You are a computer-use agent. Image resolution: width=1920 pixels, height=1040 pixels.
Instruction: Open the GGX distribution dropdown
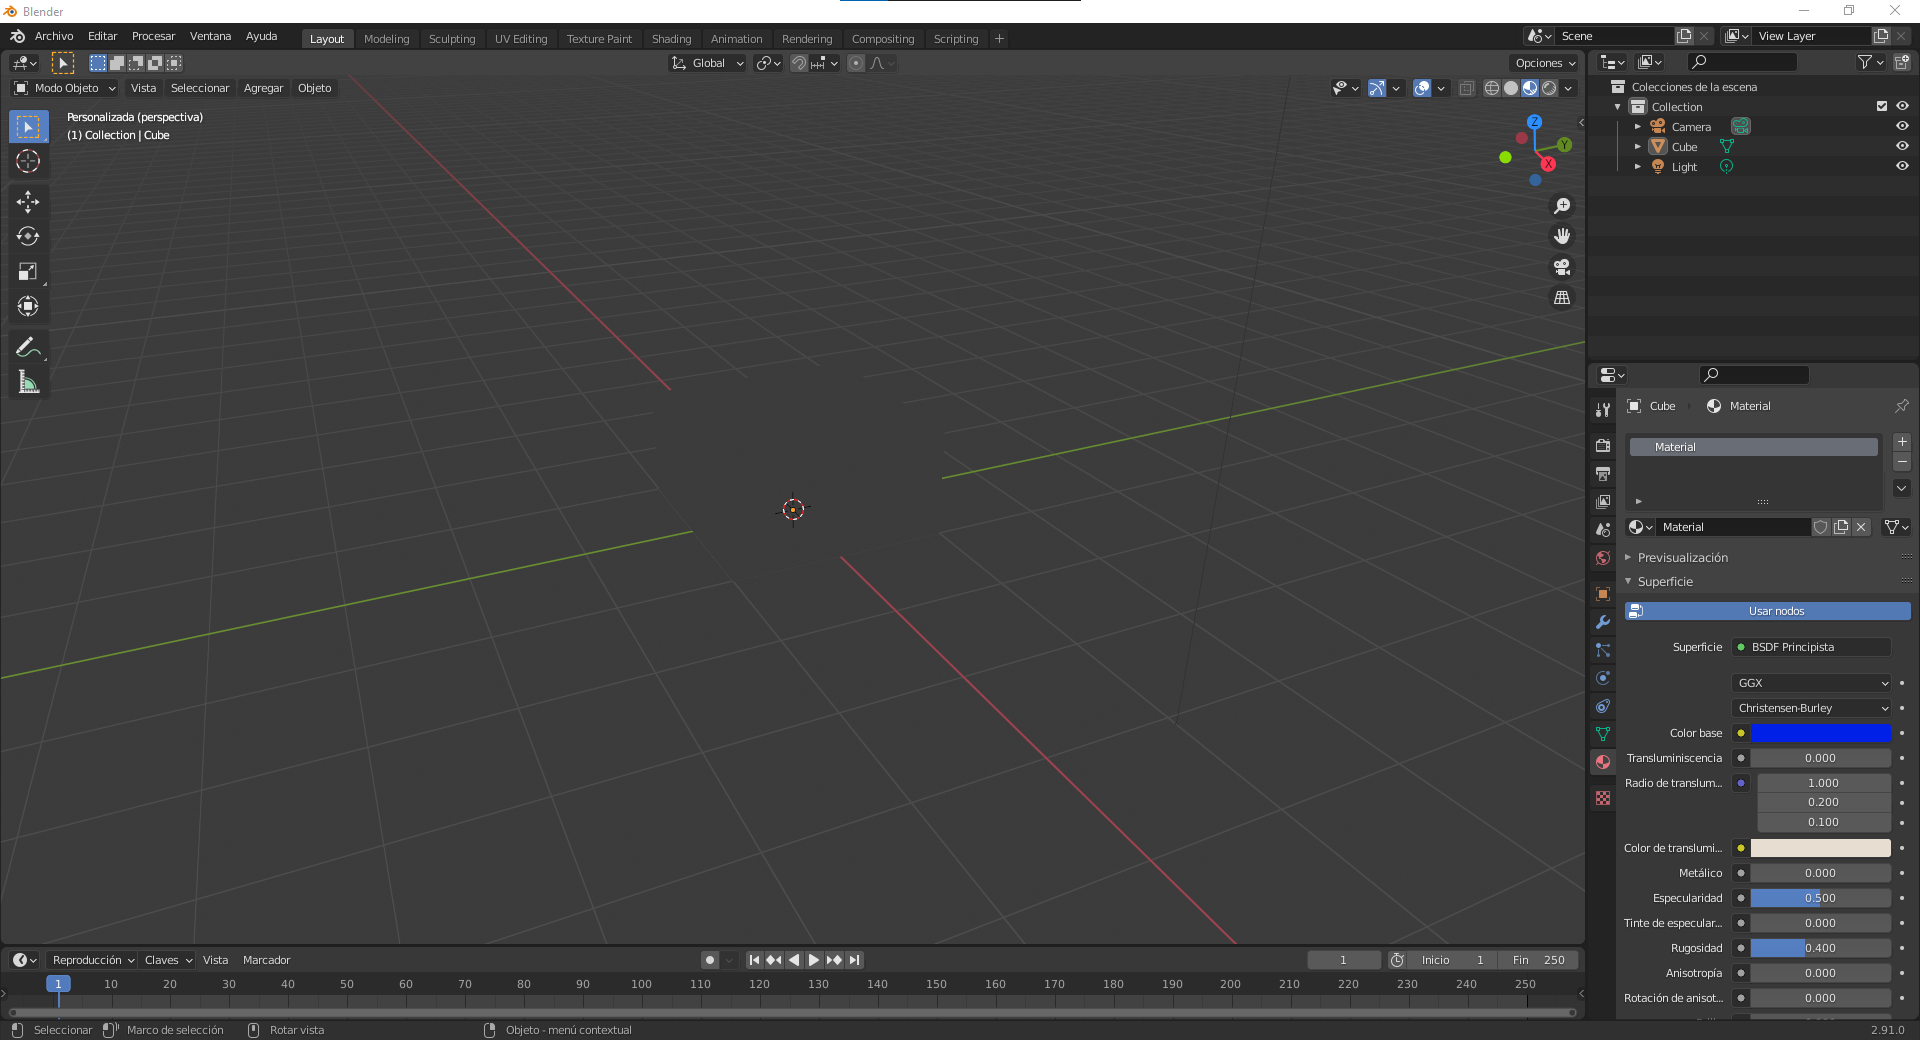[1811, 683]
